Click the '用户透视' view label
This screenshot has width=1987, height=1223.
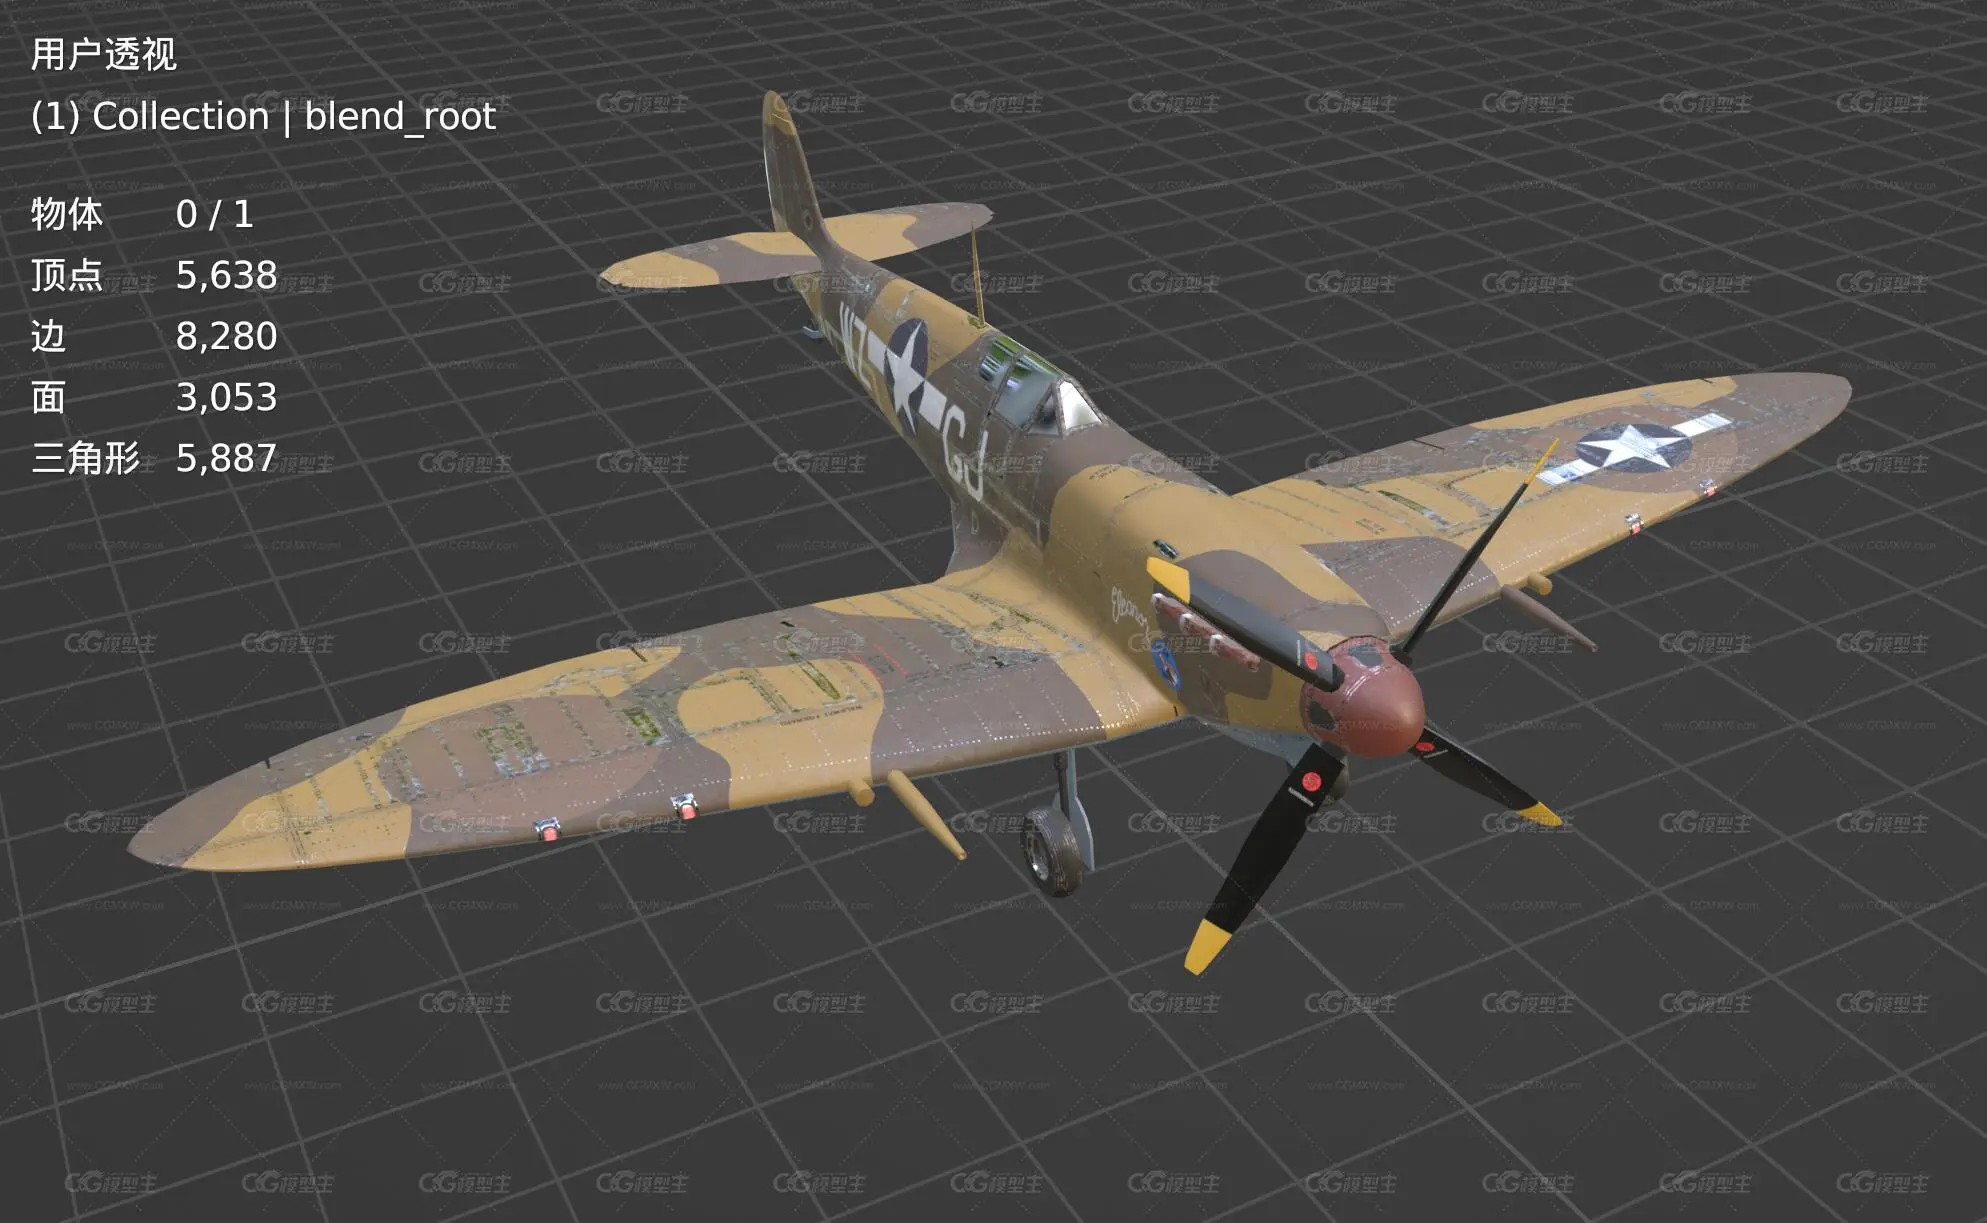104,54
